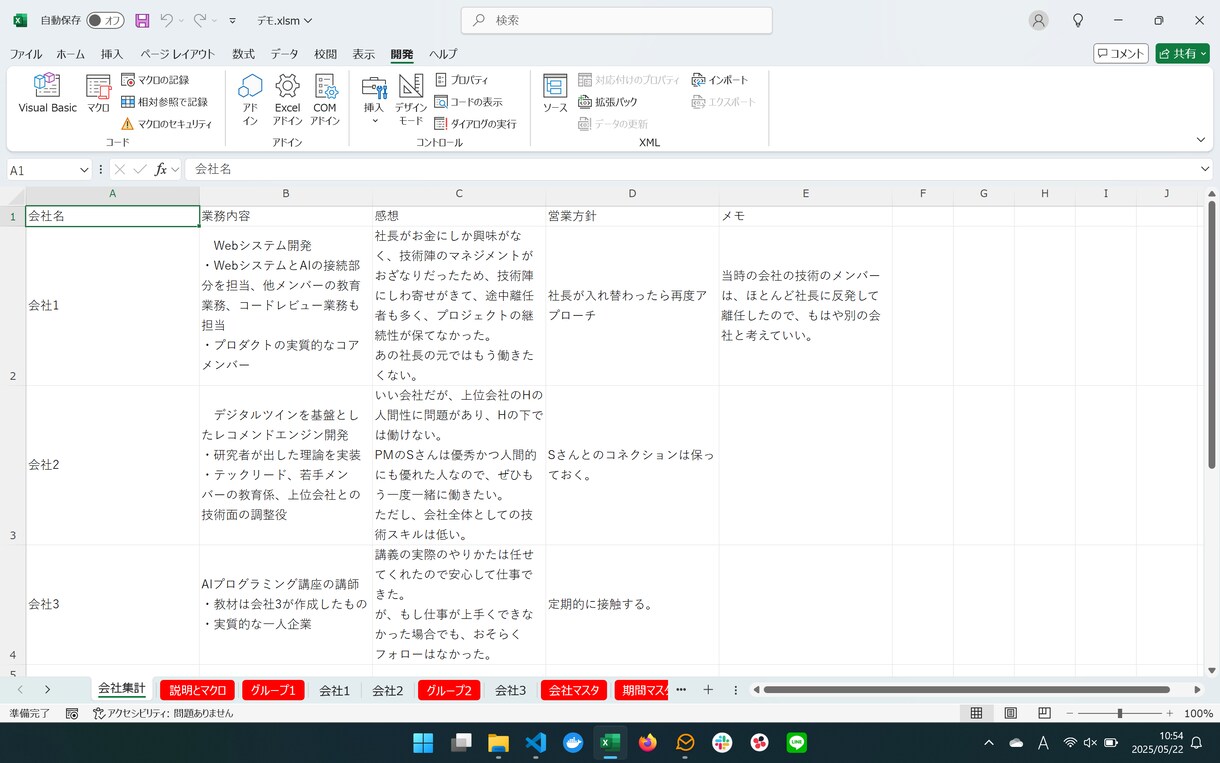The height and width of the screenshot is (763, 1220).
Task: Open the Insert controls (挿入) dropdown
Action: point(374,100)
